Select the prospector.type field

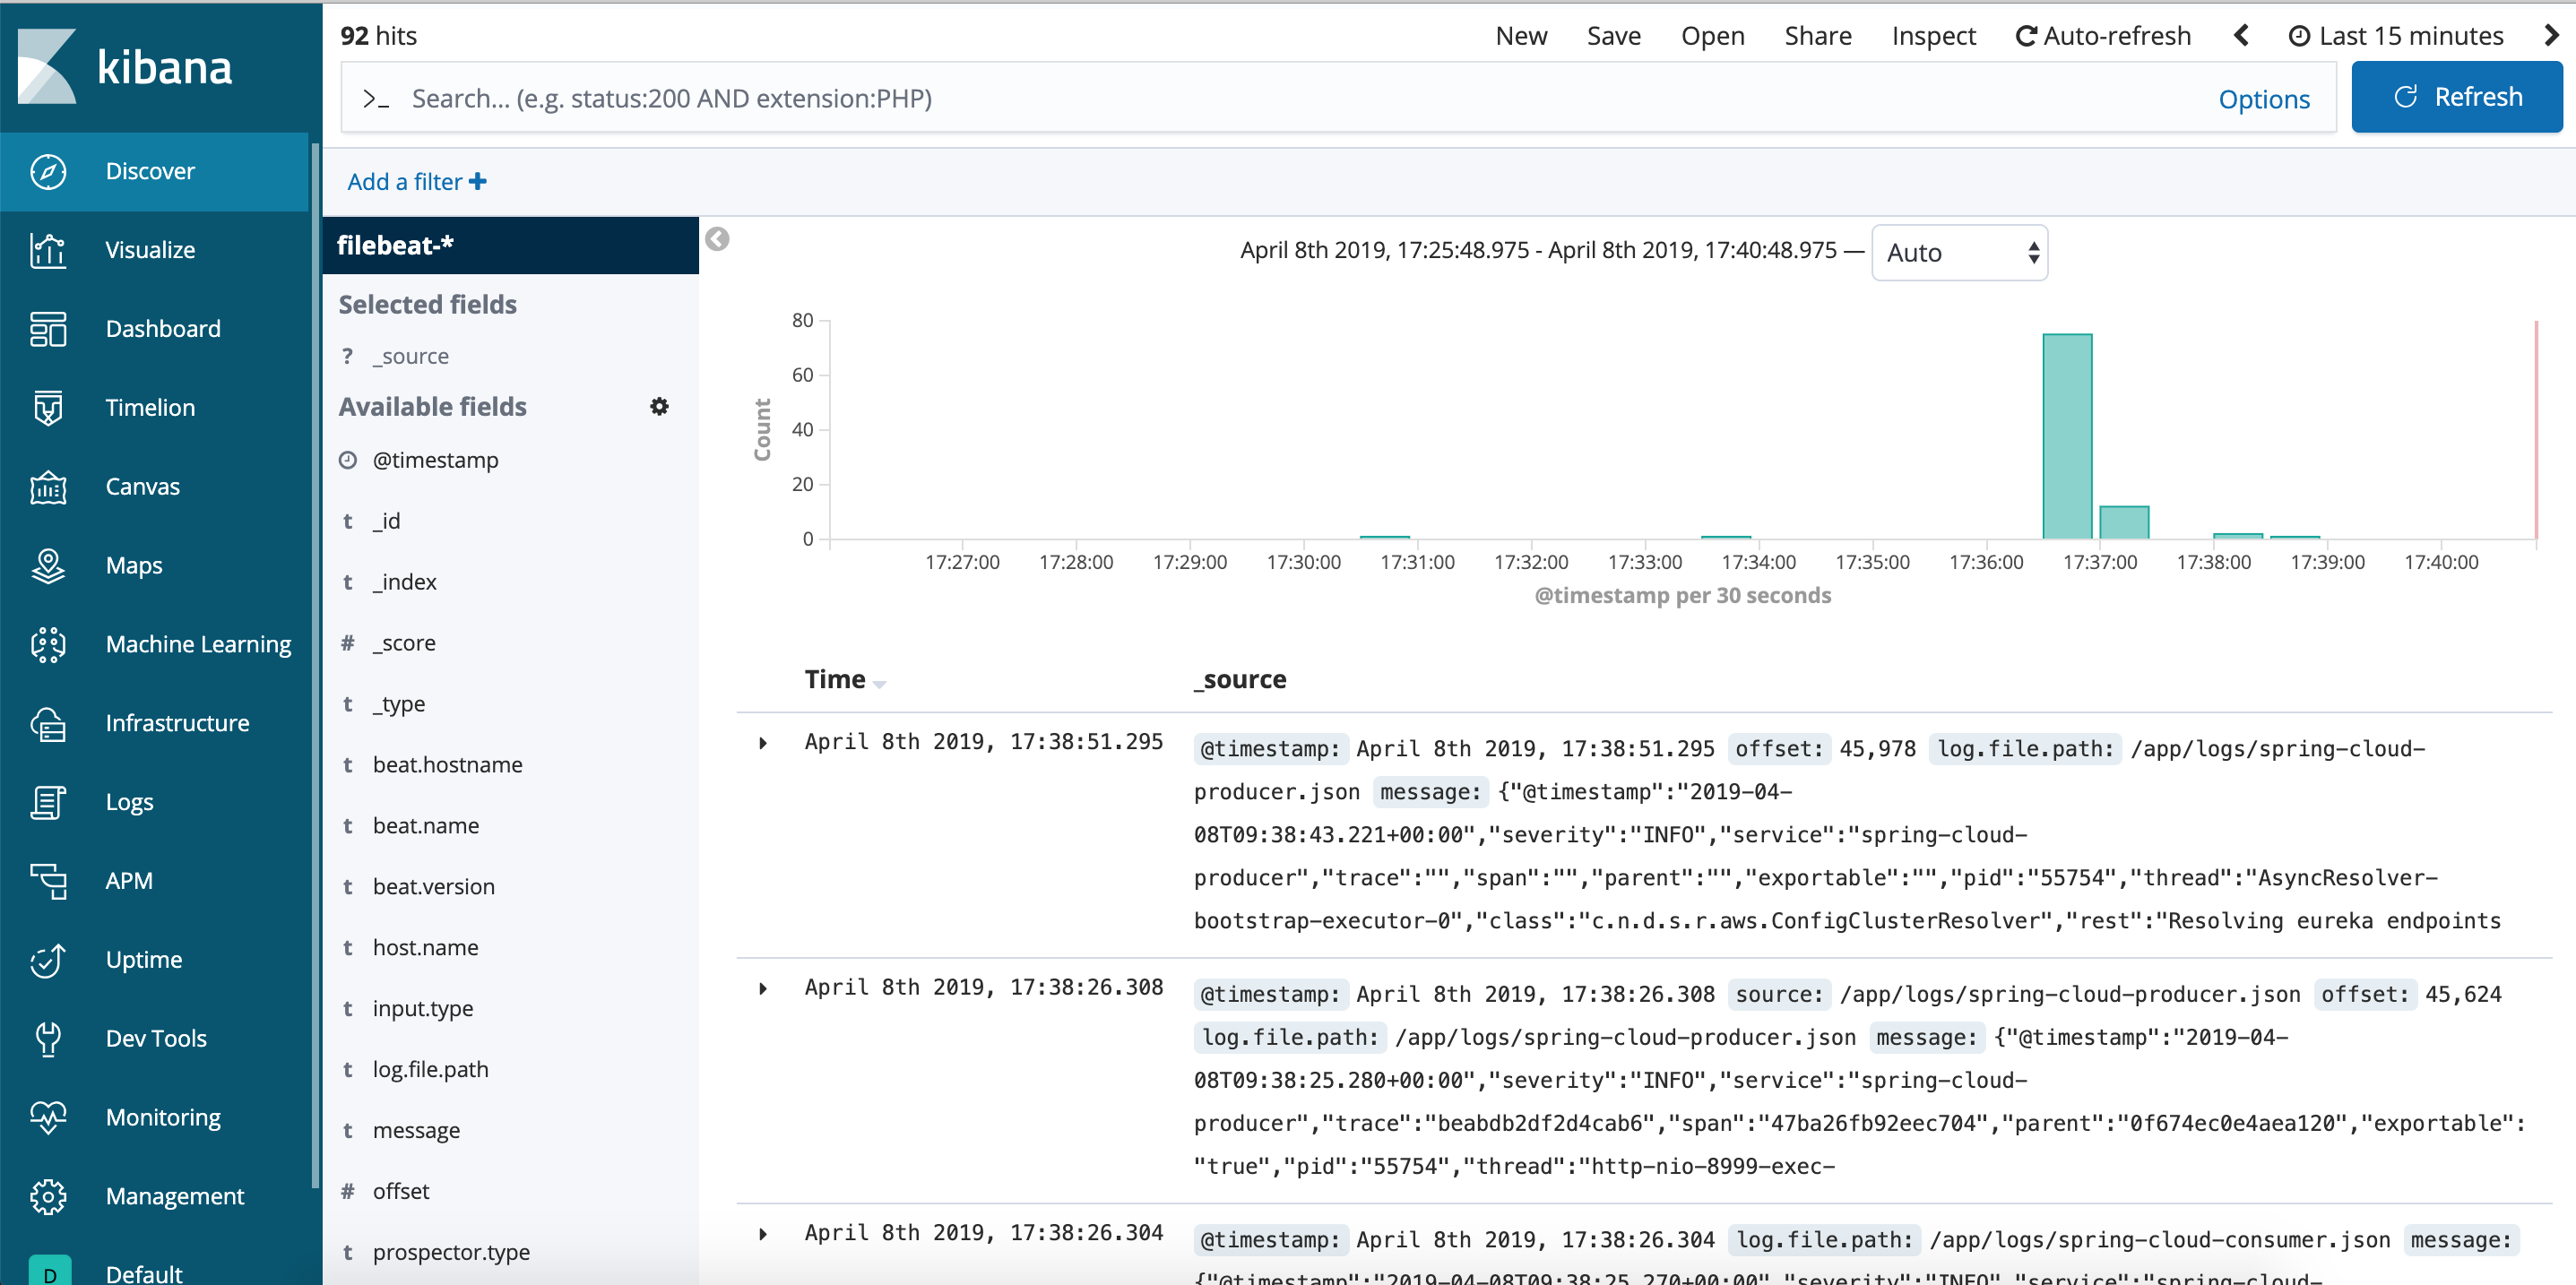(x=451, y=1253)
